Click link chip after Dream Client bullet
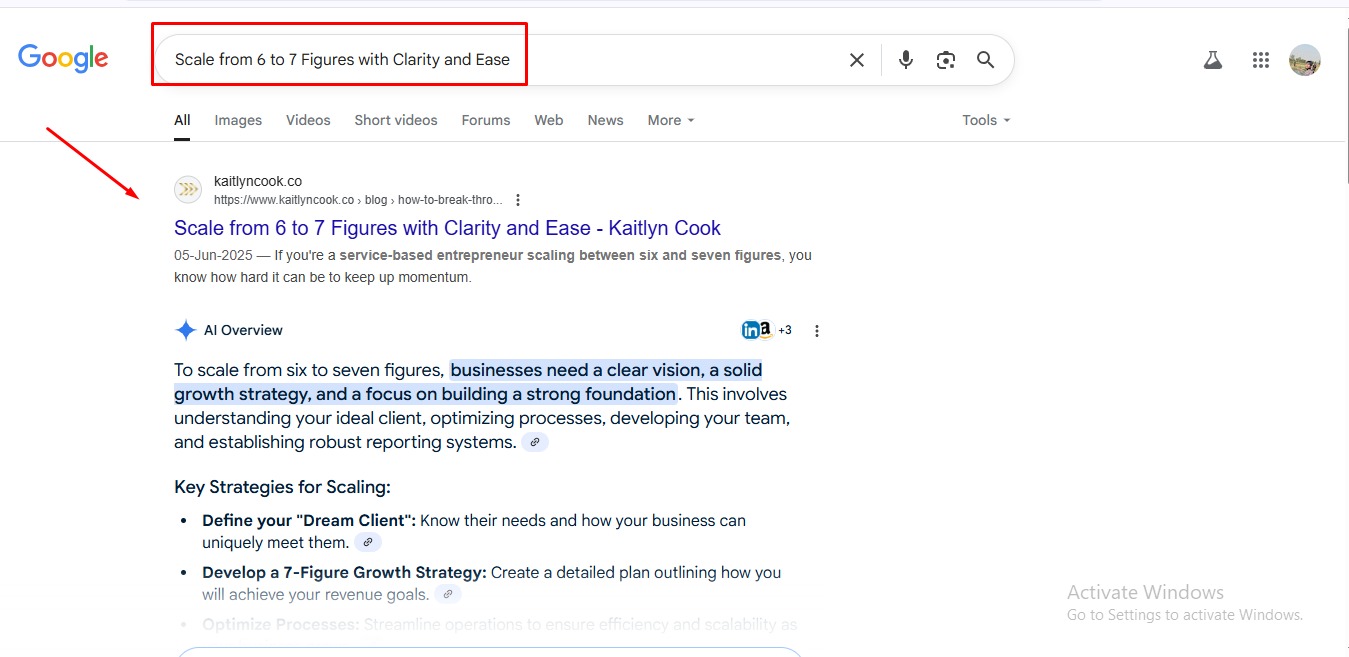 coord(368,543)
